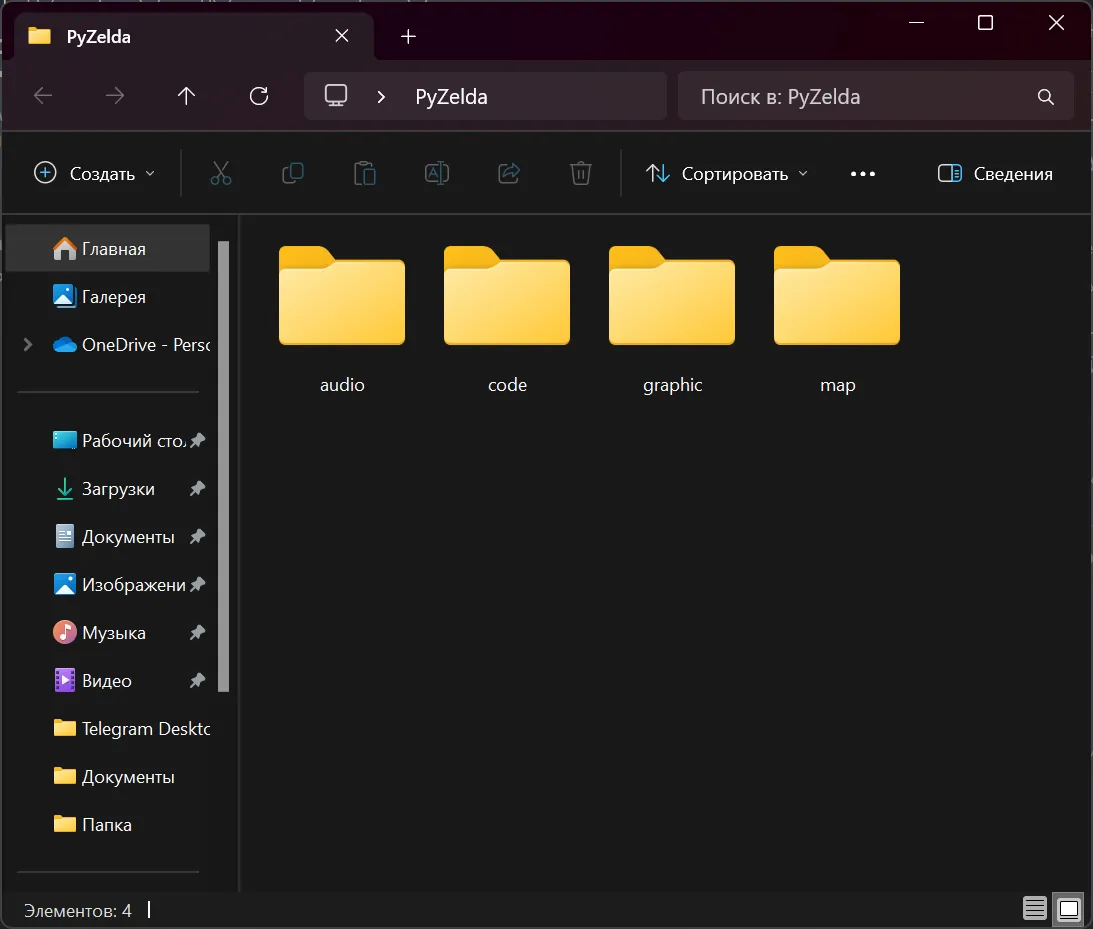Image resolution: width=1093 pixels, height=929 pixels.
Task: Switch to large thumbnails view layout
Action: (1069, 909)
